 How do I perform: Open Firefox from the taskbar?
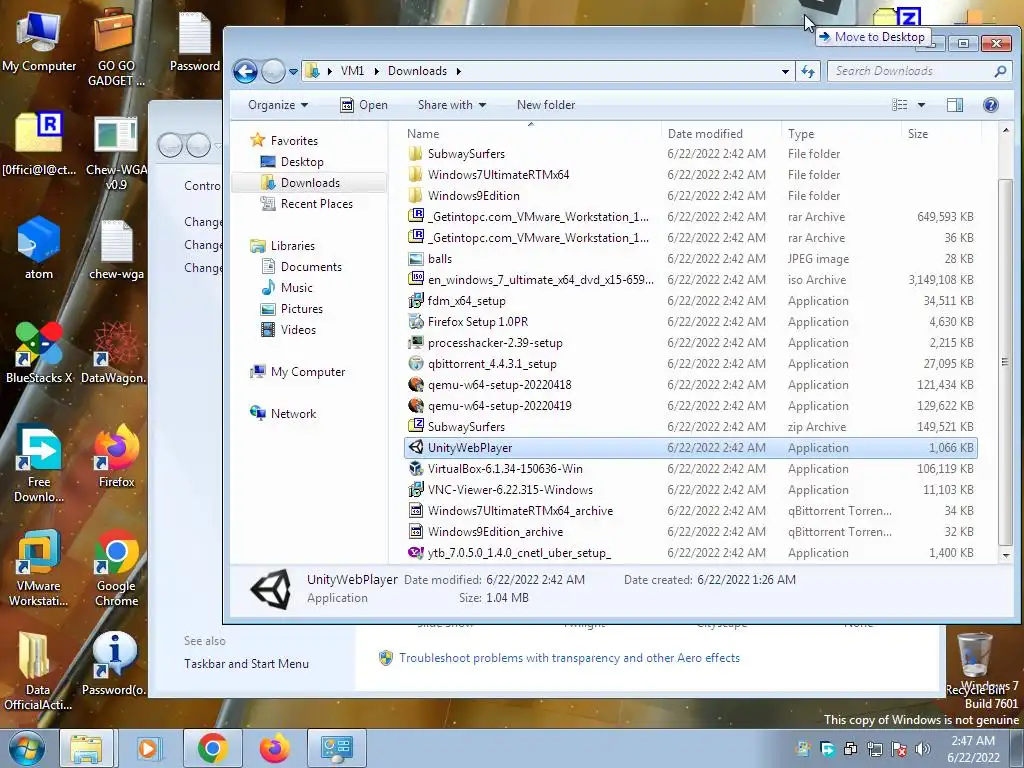click(x=274, y=748)
